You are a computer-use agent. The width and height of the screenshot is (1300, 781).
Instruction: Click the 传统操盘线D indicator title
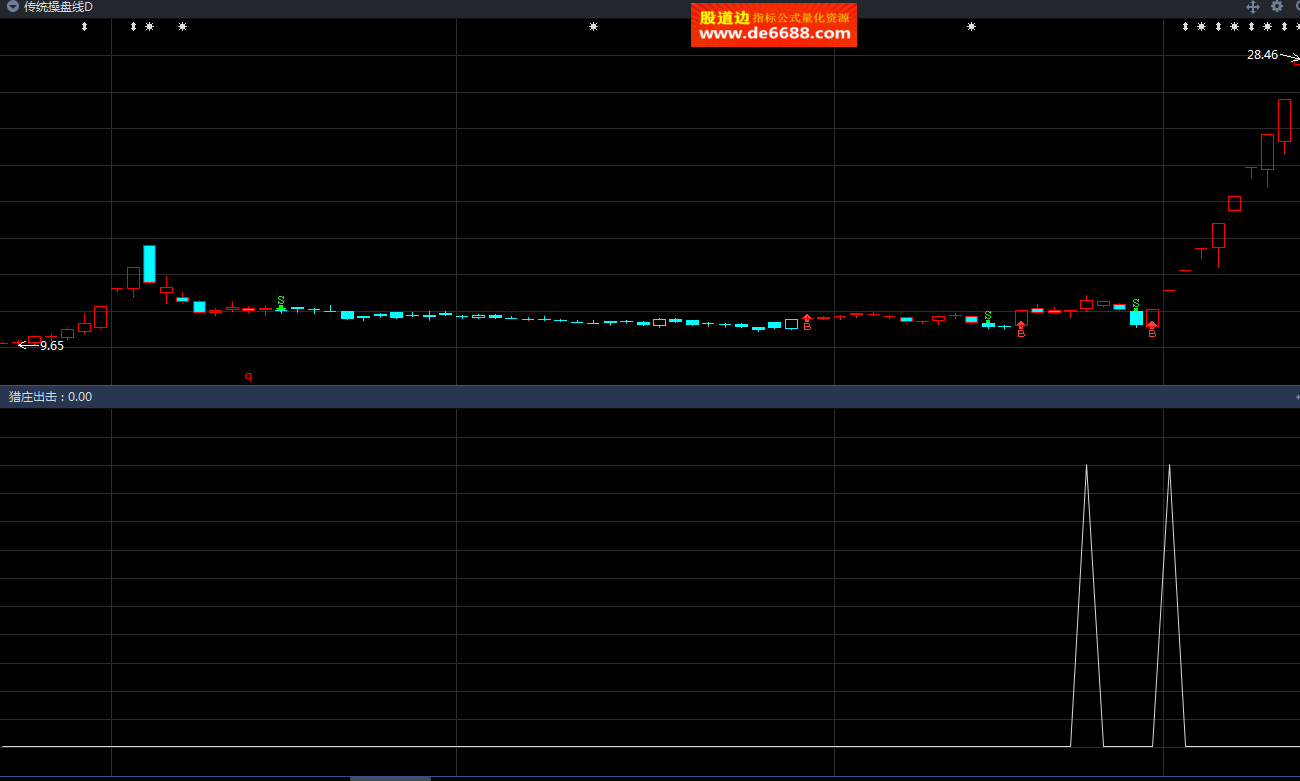click(58, 7)
